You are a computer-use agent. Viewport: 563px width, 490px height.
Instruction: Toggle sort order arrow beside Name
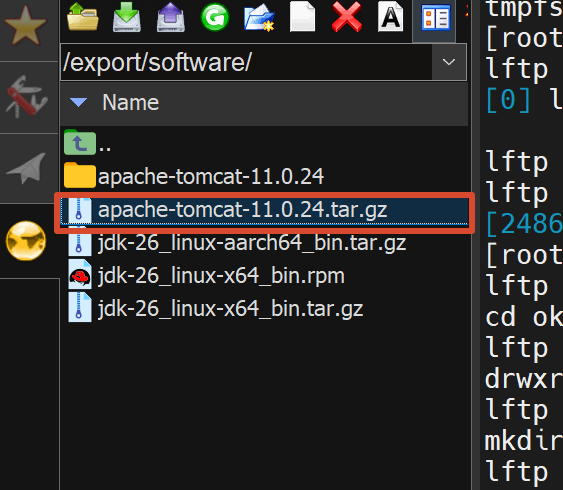79,103
